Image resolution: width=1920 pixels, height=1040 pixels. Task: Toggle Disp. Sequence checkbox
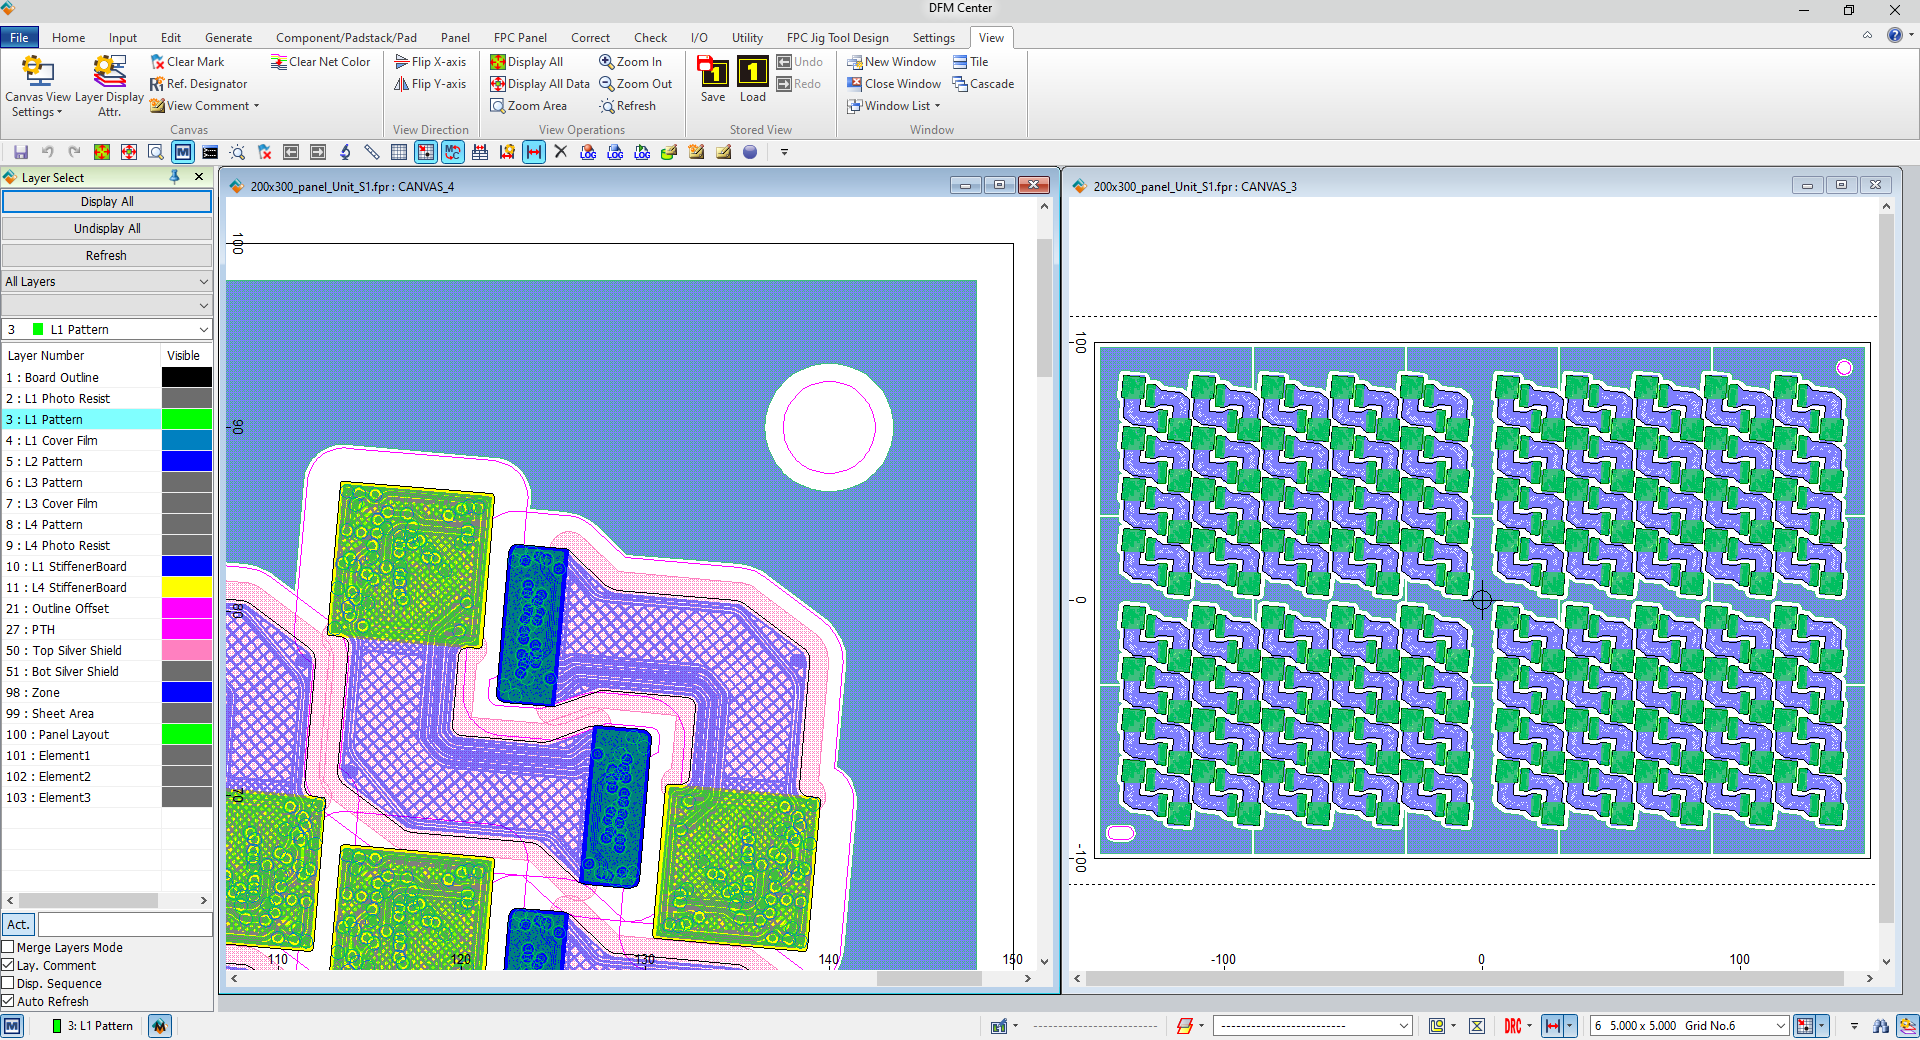[x=8, y=983]
